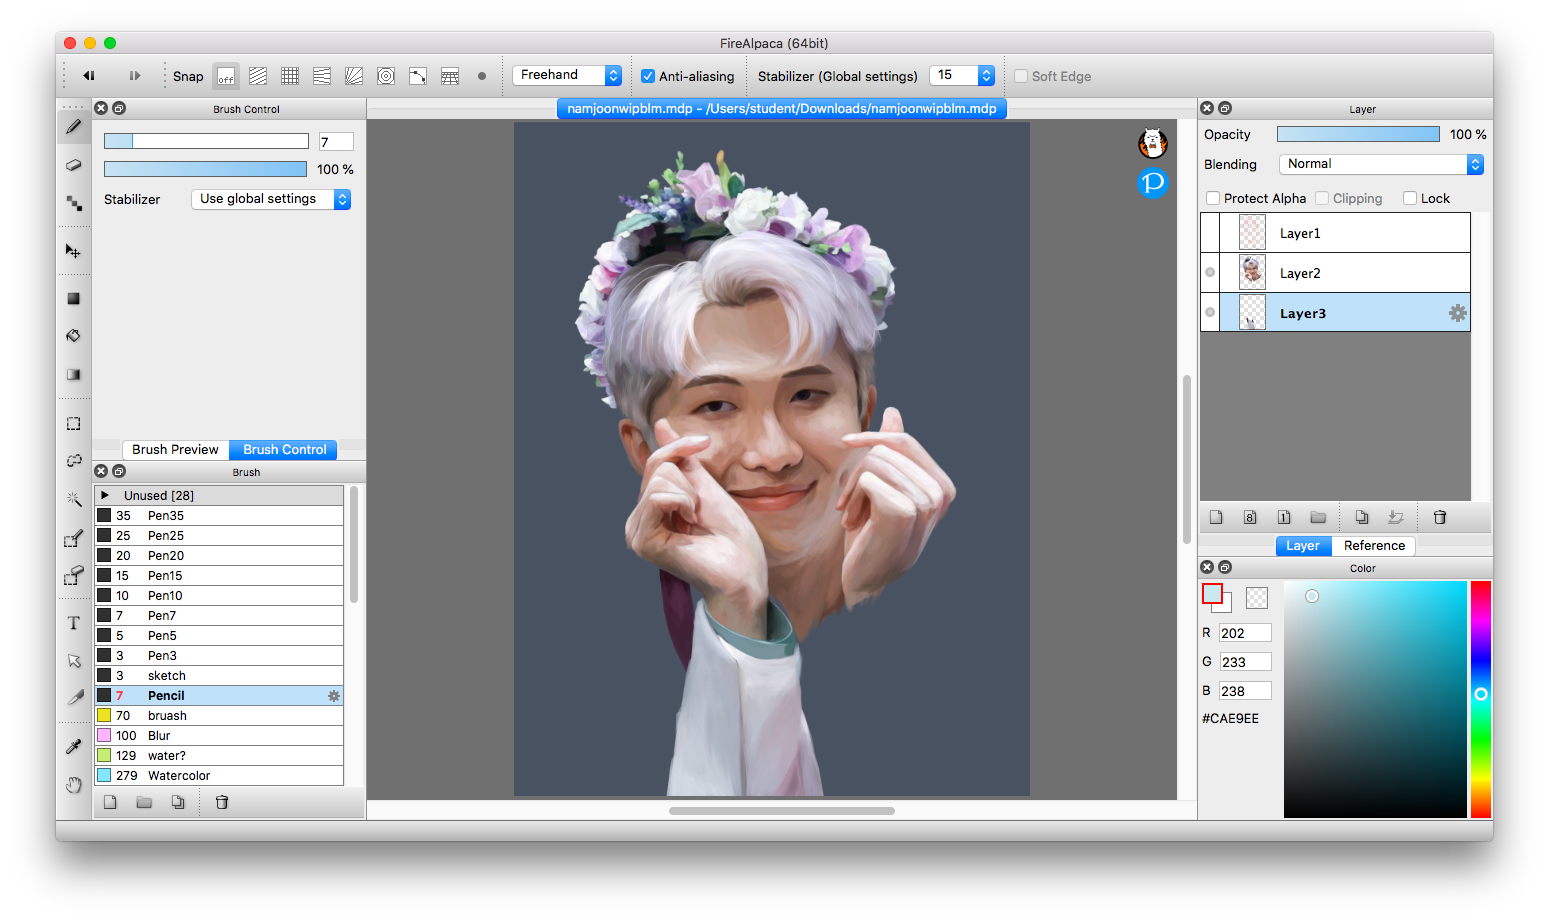Hide Layer3 visibility
1549x921 pixels.
click(x=1210, y=313)
